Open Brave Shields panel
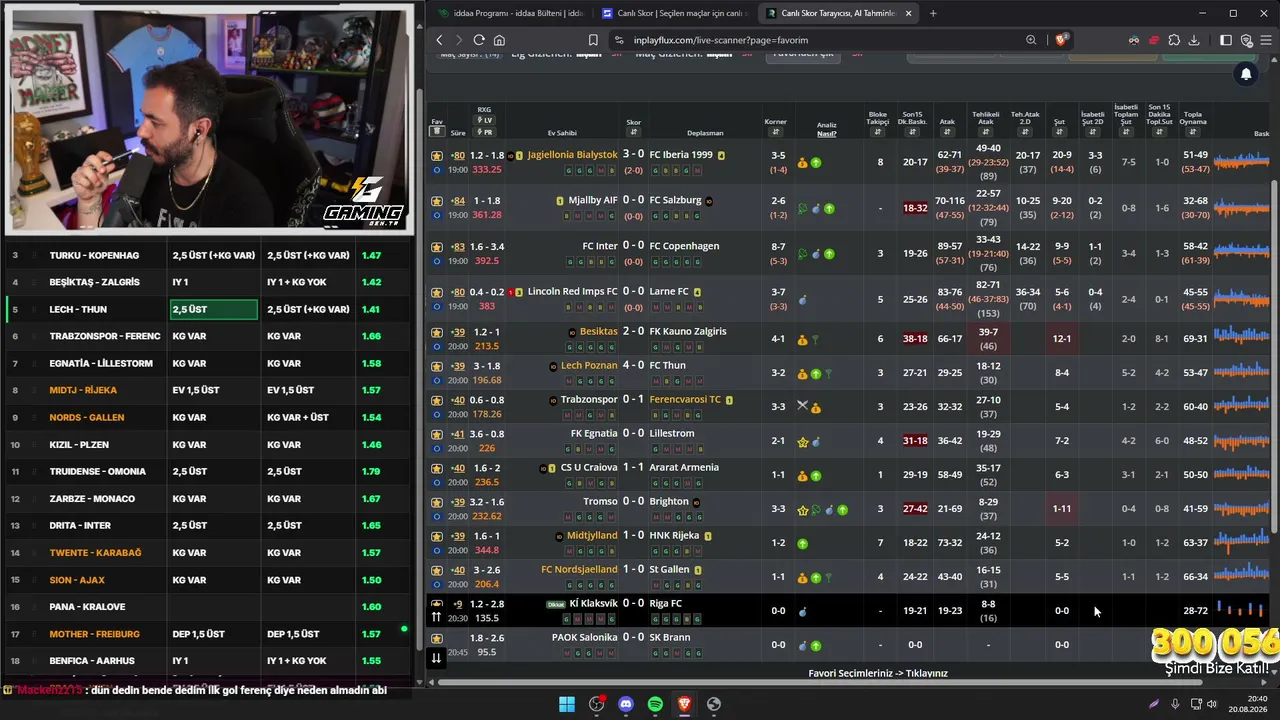 1061,40
